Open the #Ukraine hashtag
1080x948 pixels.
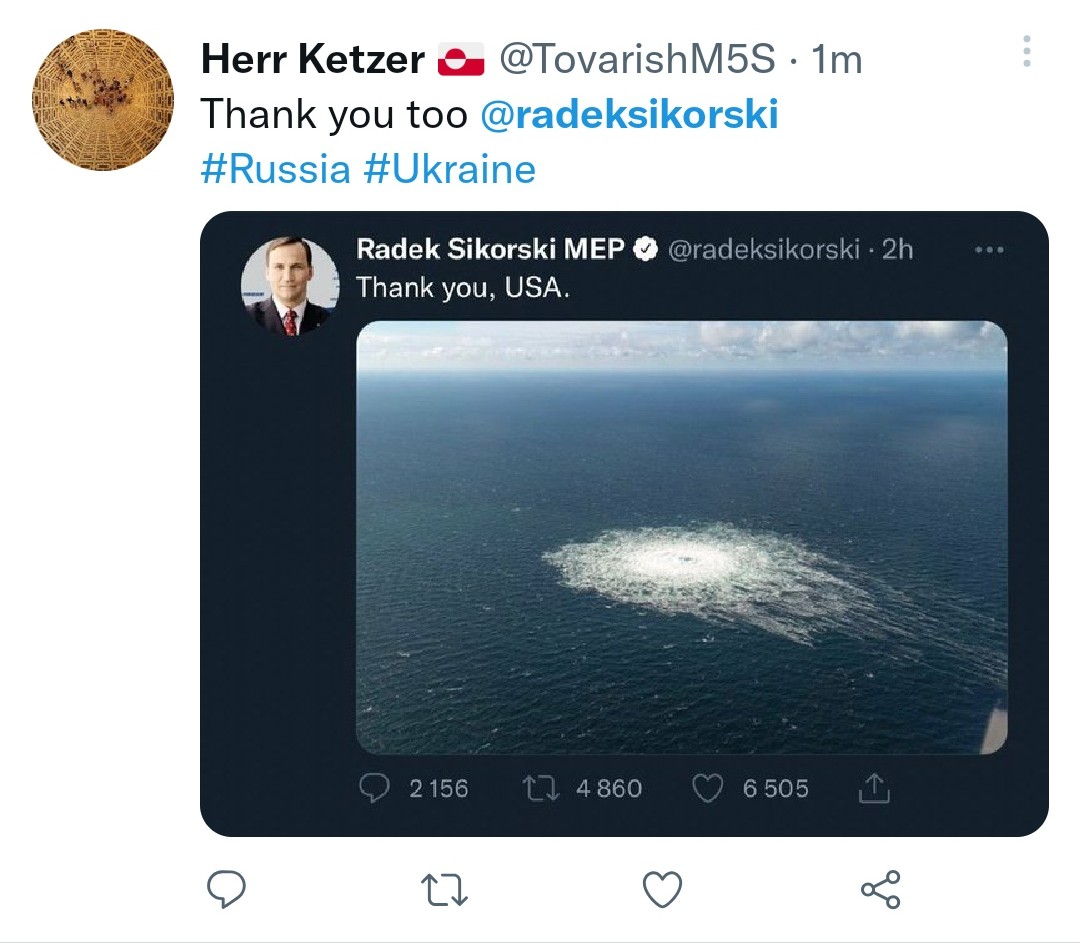pyautogui.click(x=449, y=169)
